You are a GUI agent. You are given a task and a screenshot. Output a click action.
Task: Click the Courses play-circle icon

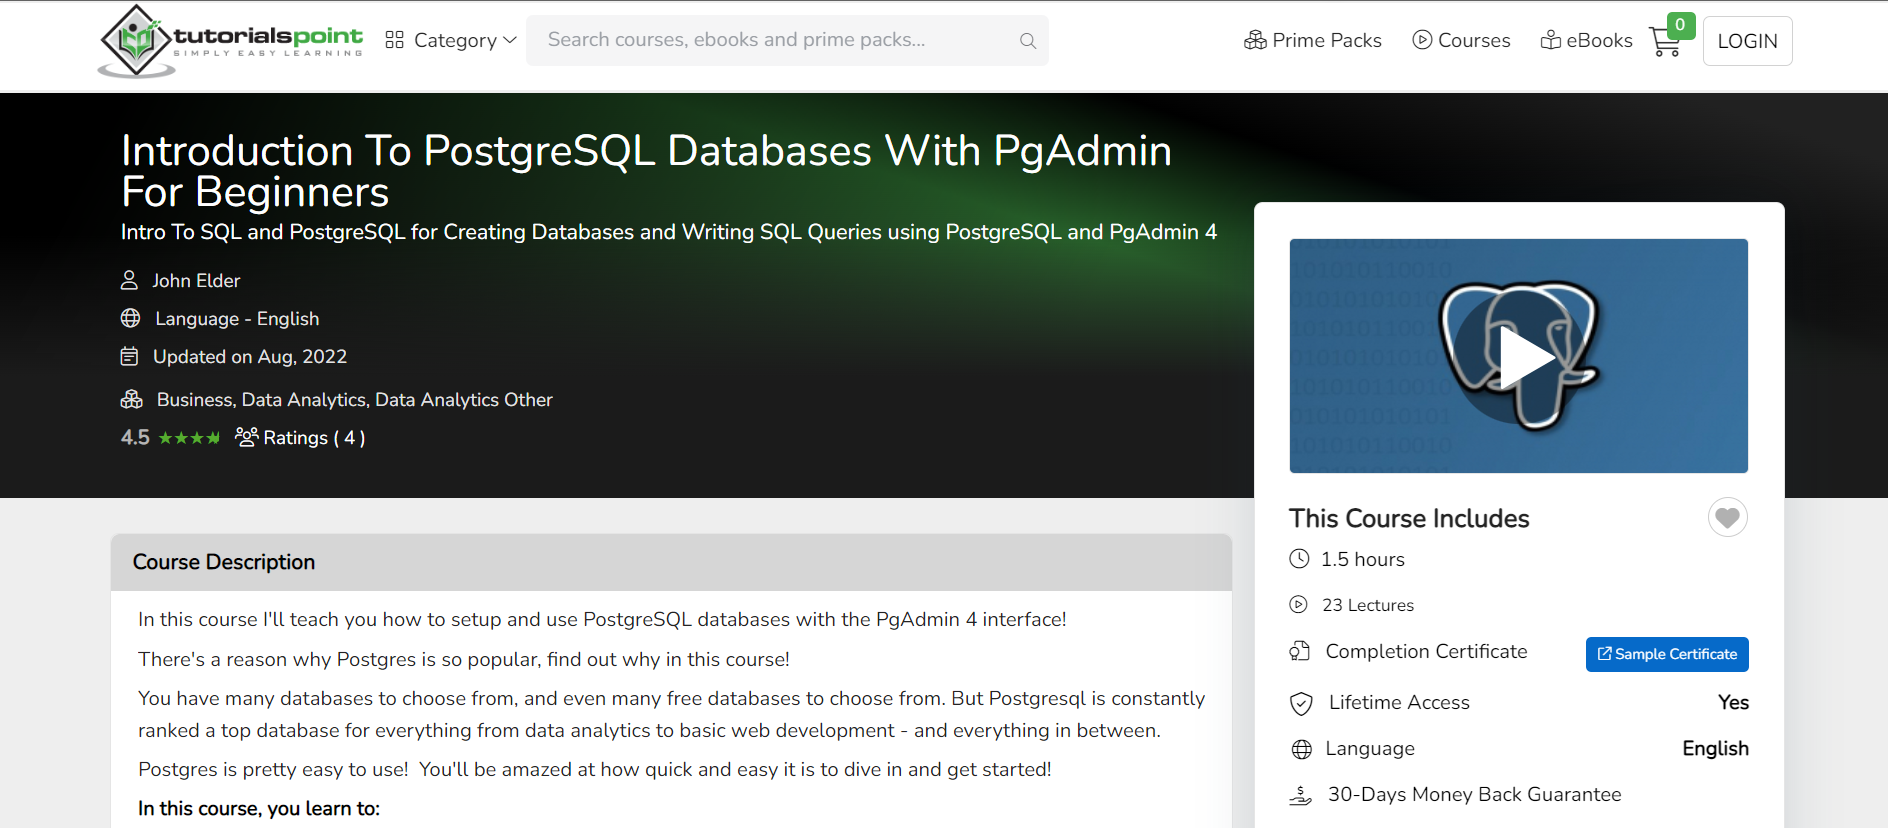(1422, 40)
